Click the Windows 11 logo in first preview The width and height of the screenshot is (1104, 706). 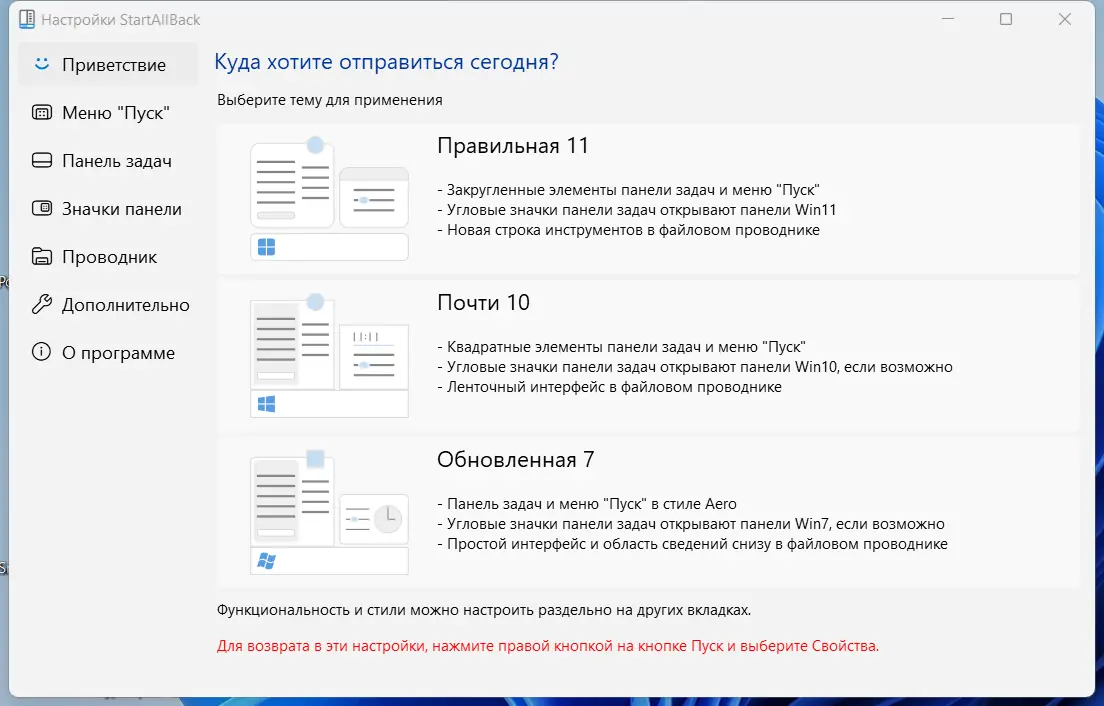pos(267,247)
